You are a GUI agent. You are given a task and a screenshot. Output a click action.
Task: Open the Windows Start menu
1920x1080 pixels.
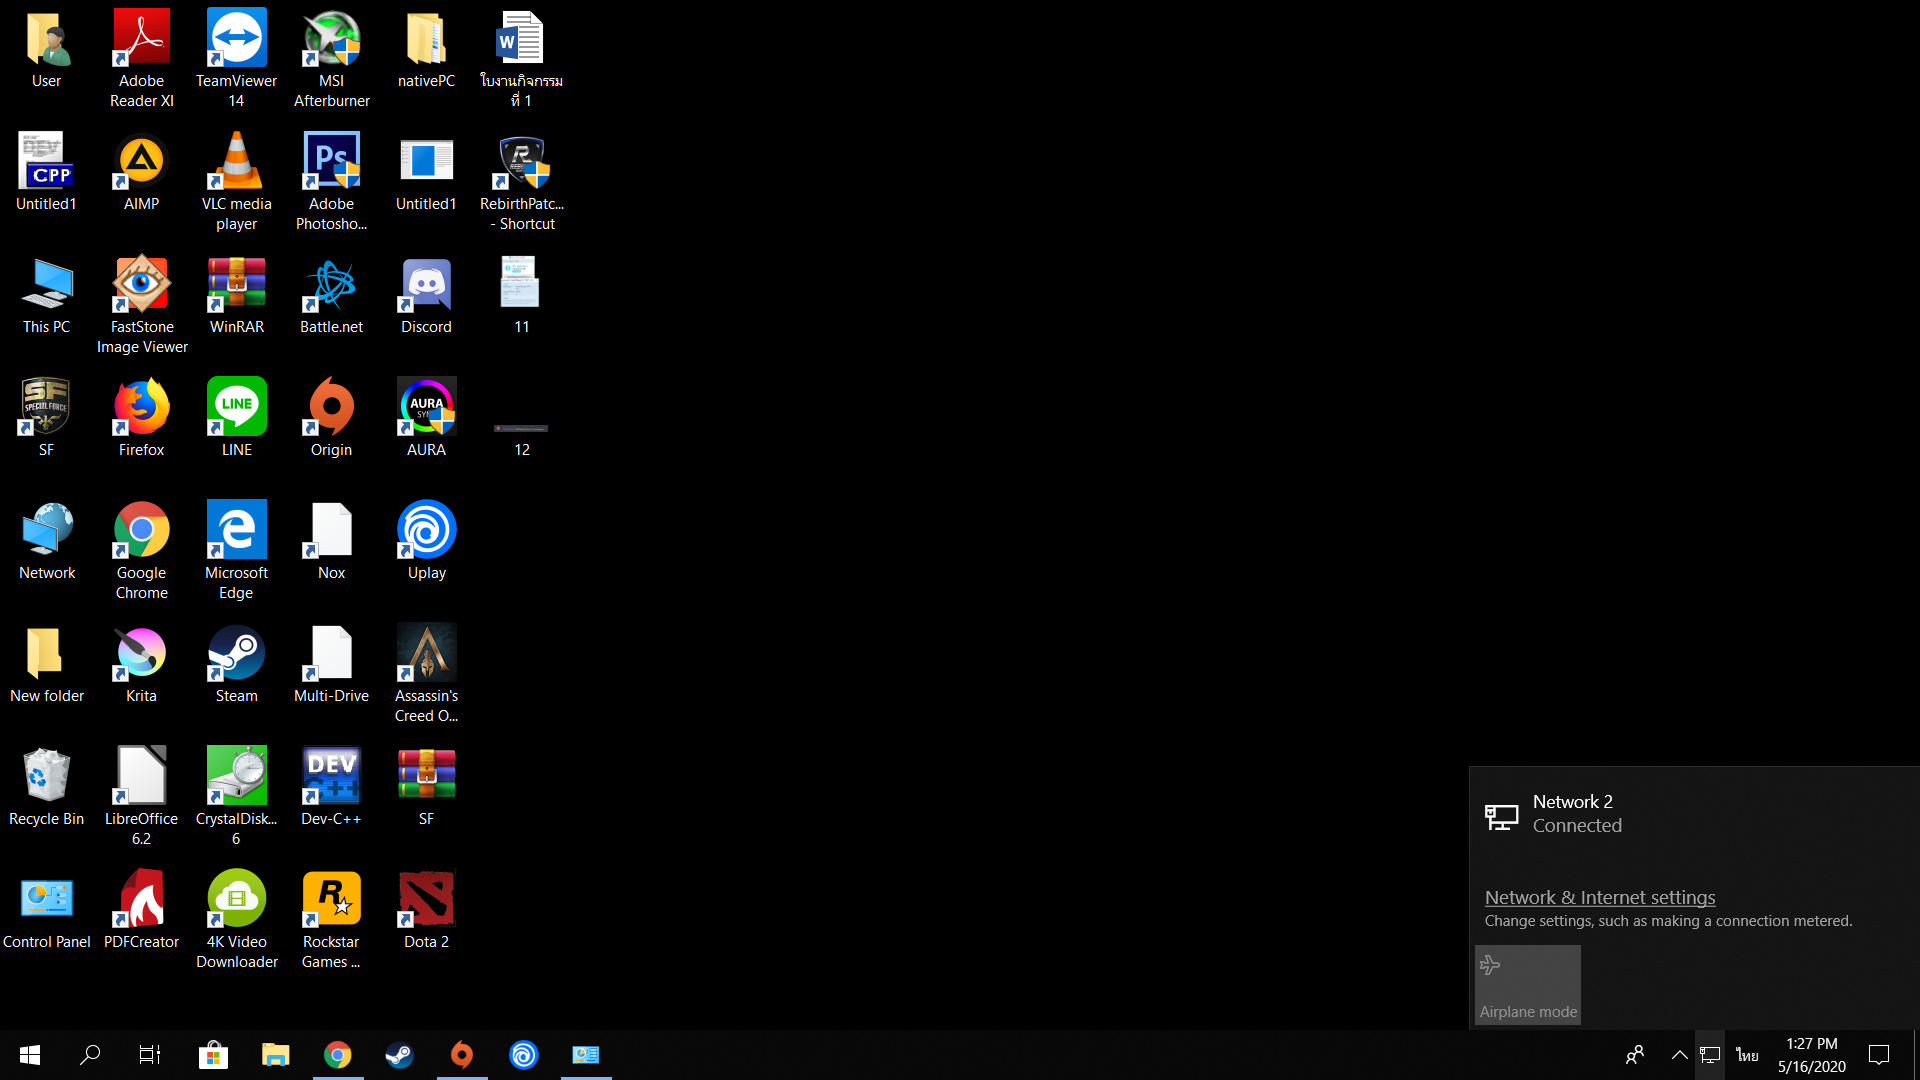30,1055
